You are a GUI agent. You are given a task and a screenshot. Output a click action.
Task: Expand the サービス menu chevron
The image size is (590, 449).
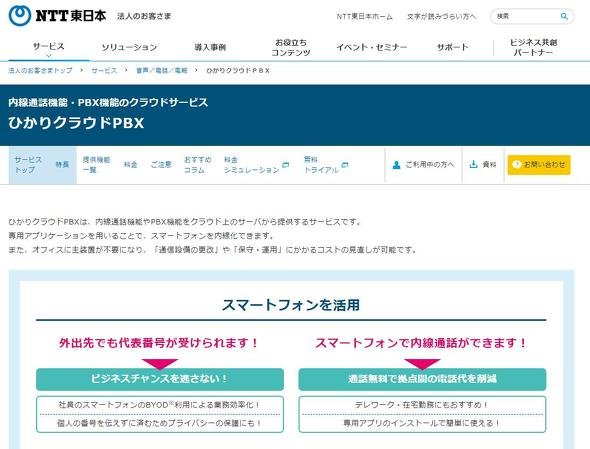pyautogui.click(x=49, y=56)
